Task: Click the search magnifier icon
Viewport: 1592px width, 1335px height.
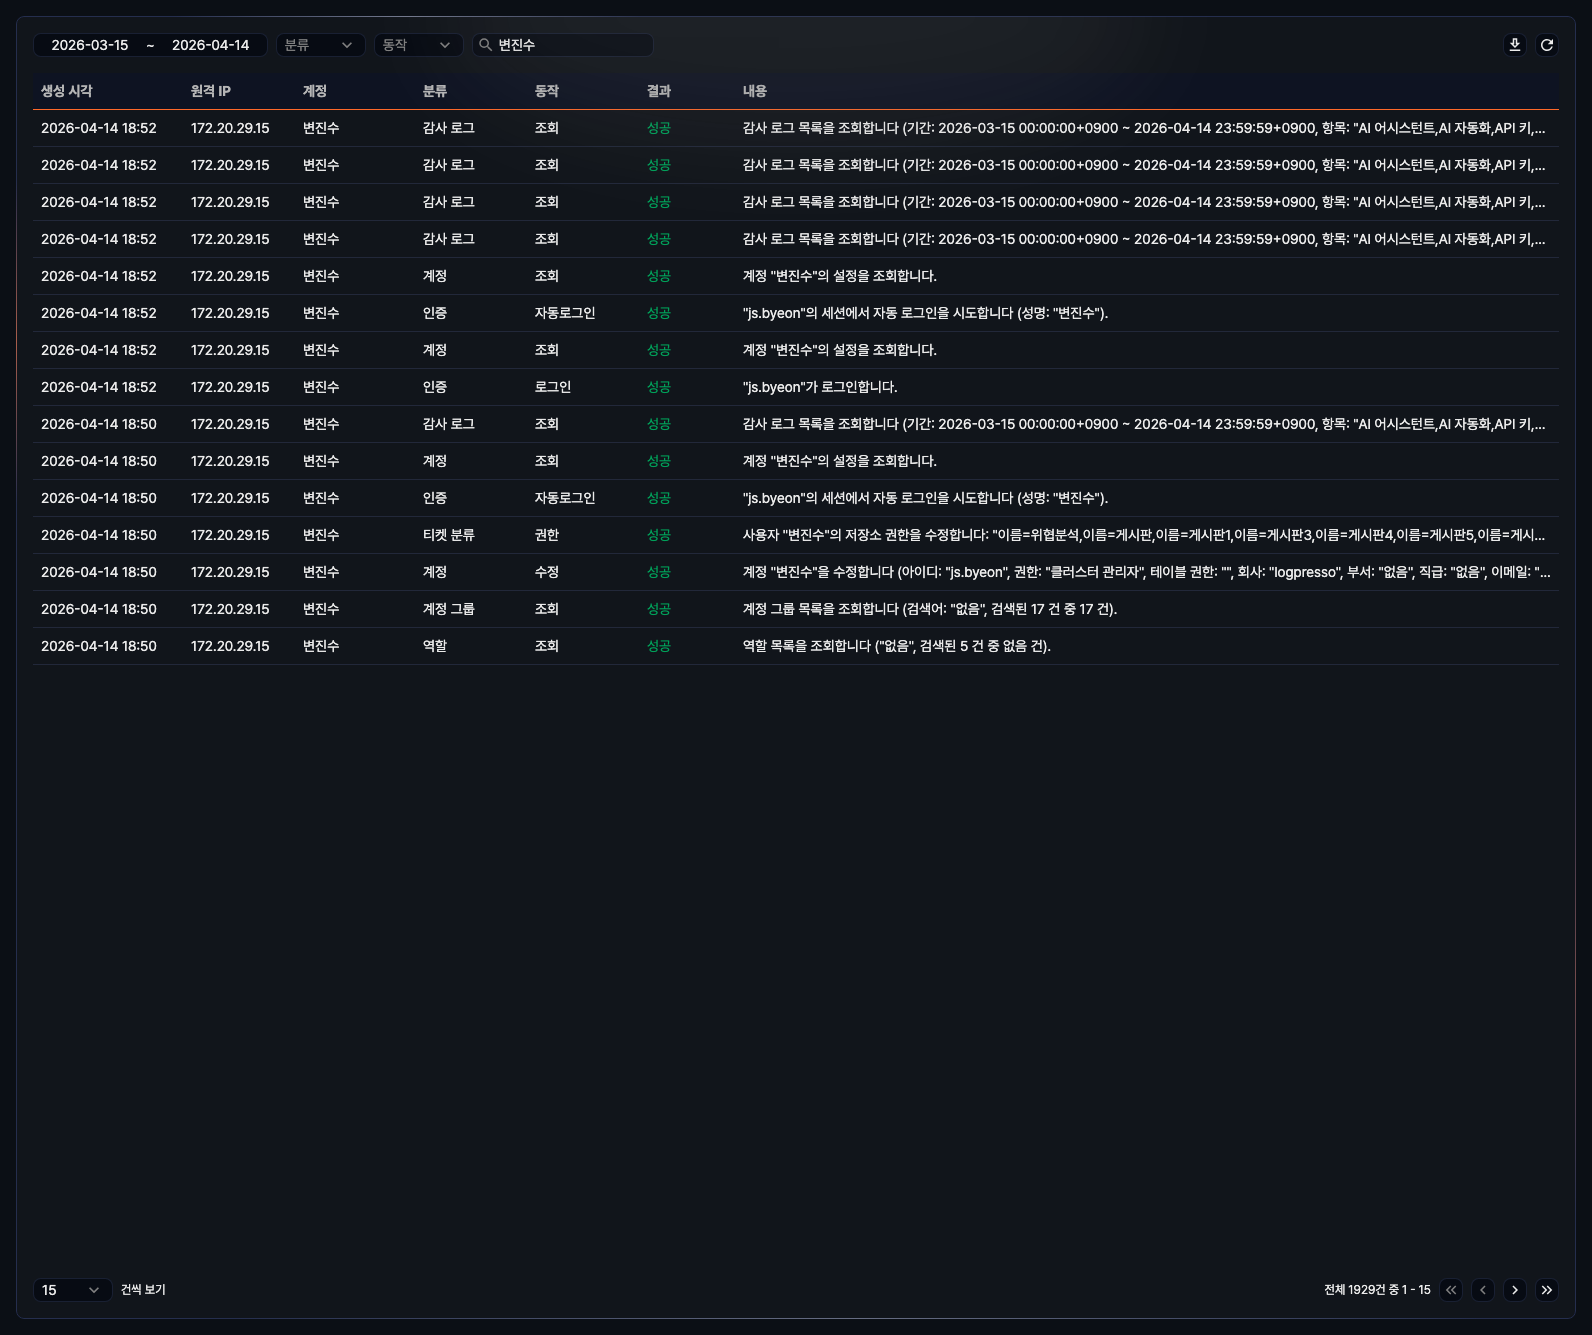Action: click(x=485, y=45)
